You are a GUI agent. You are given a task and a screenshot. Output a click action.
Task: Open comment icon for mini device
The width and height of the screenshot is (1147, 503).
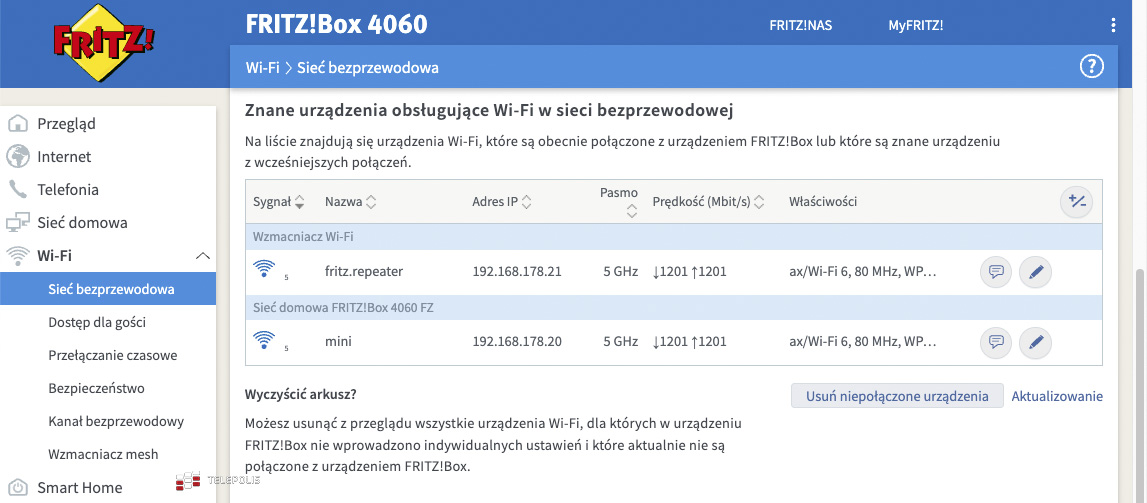pos(995,343)
